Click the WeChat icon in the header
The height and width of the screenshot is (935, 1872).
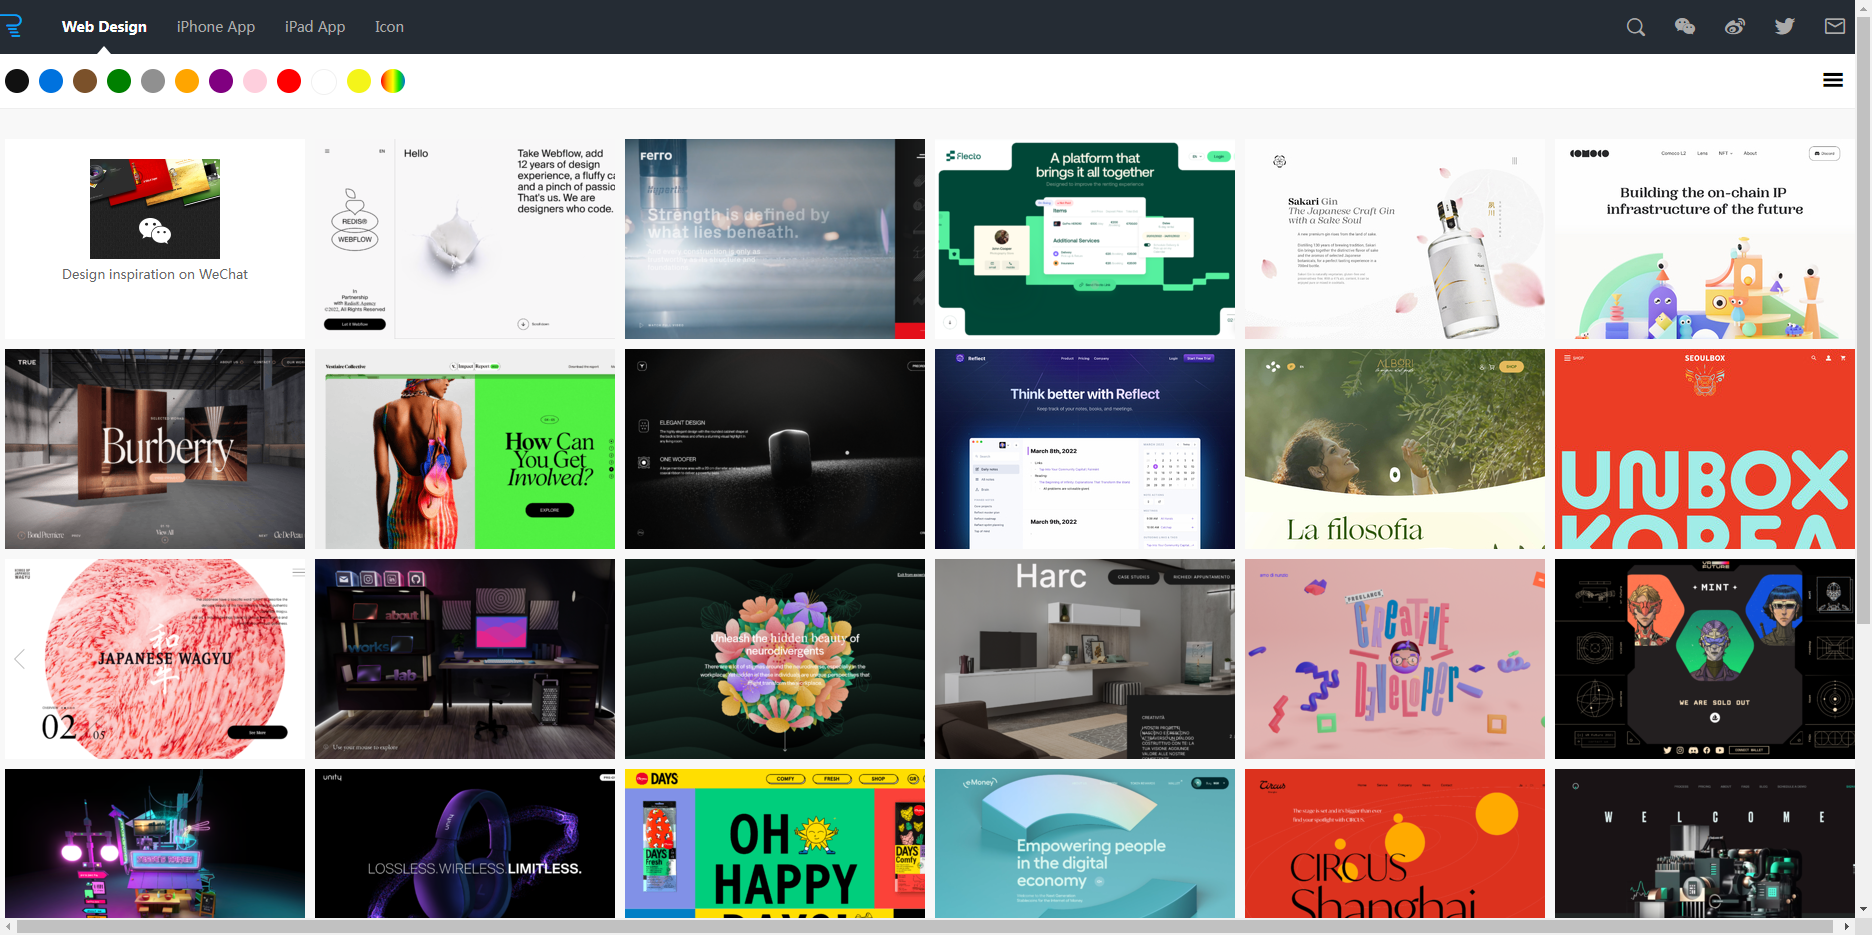[1685, 27]
